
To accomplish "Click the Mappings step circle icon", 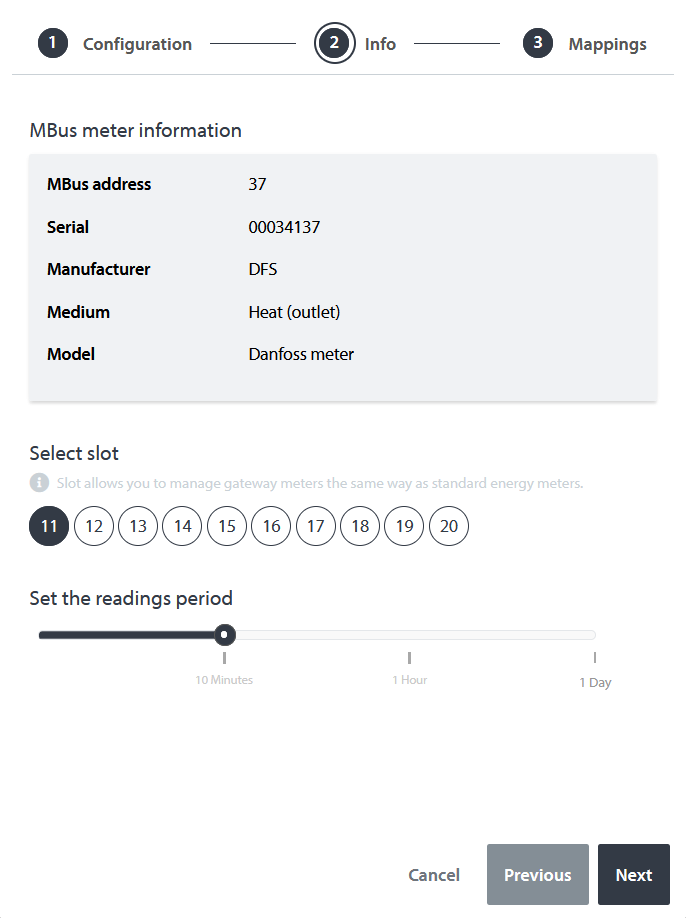I will [538, 43].
